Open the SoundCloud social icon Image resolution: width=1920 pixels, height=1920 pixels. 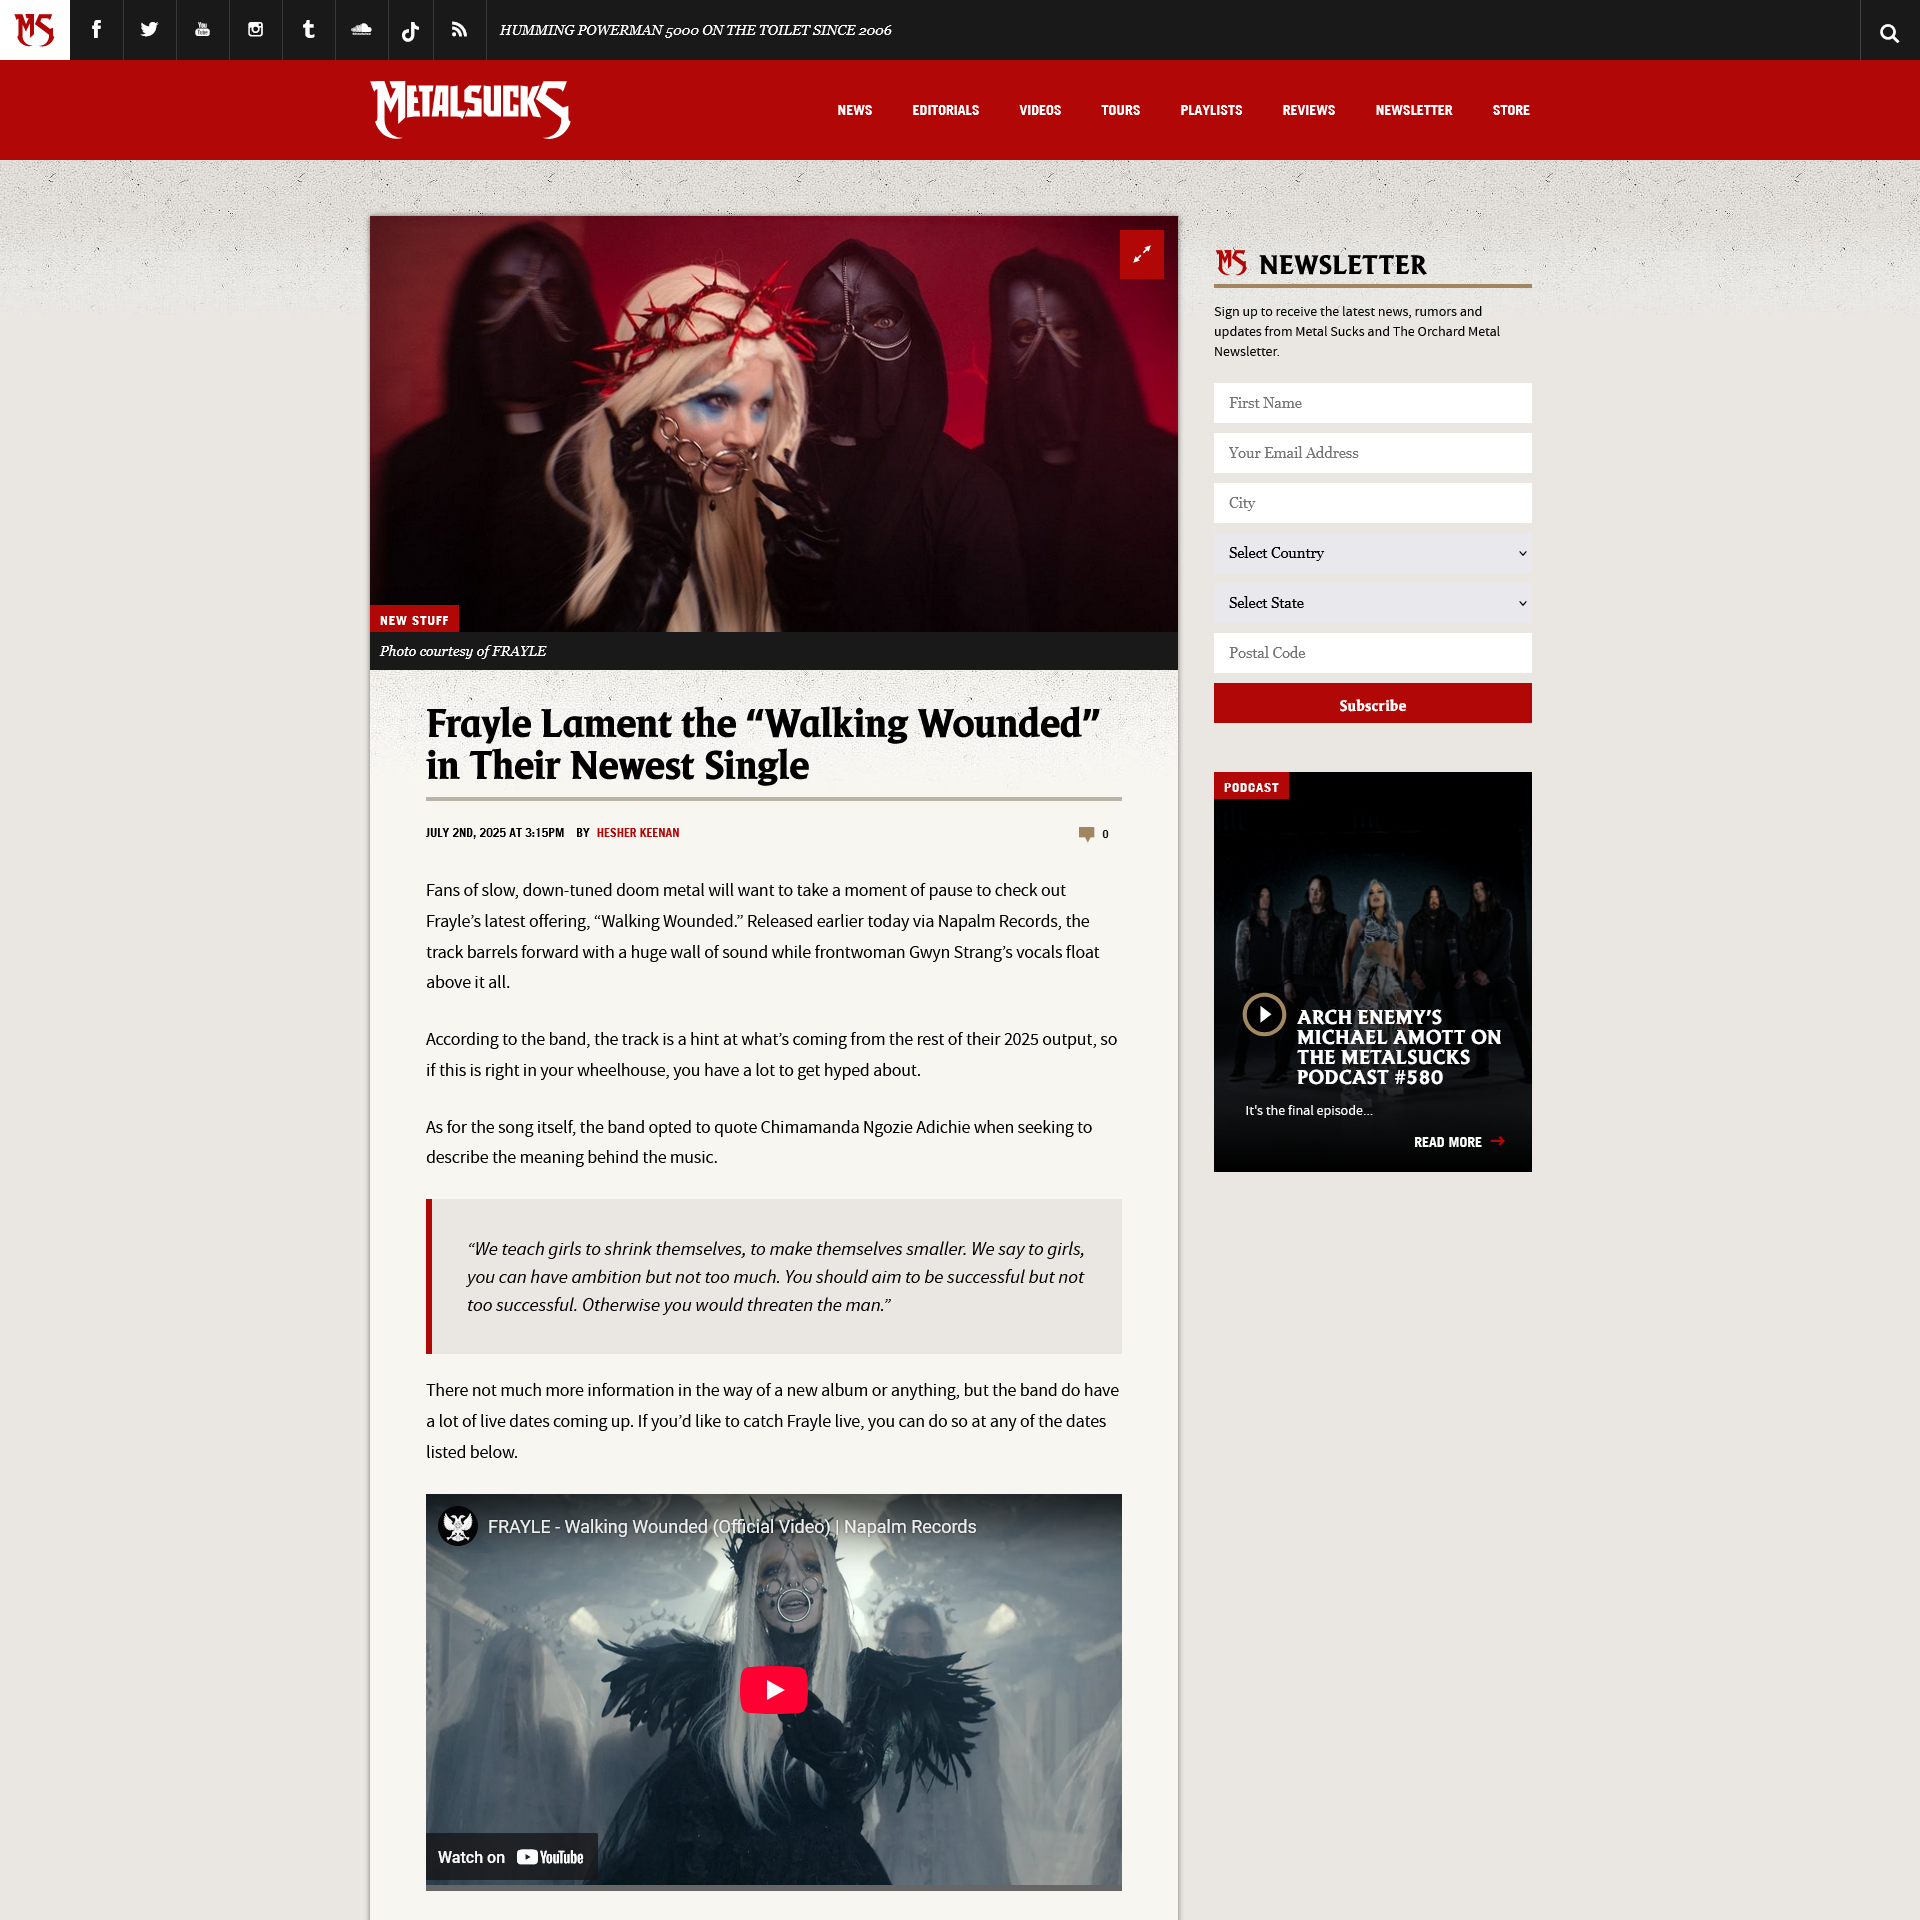click(361, 30)
